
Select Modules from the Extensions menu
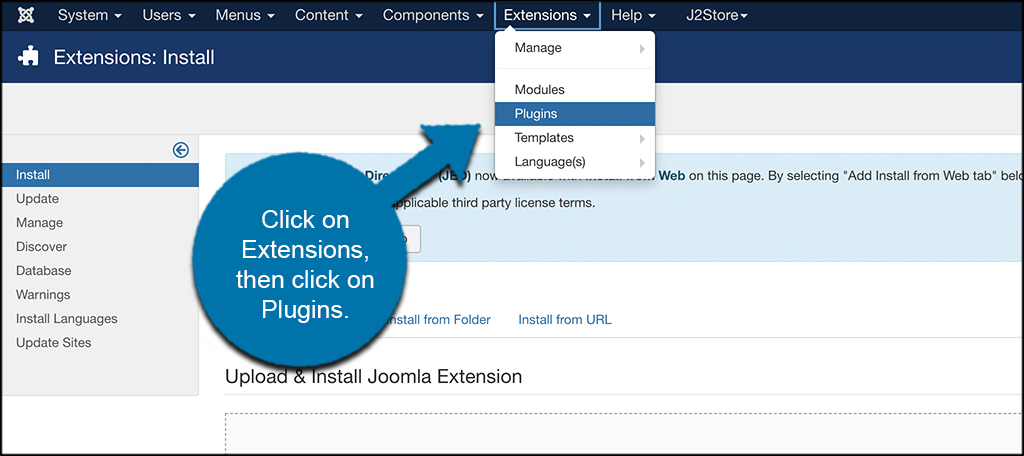(575, 90)
